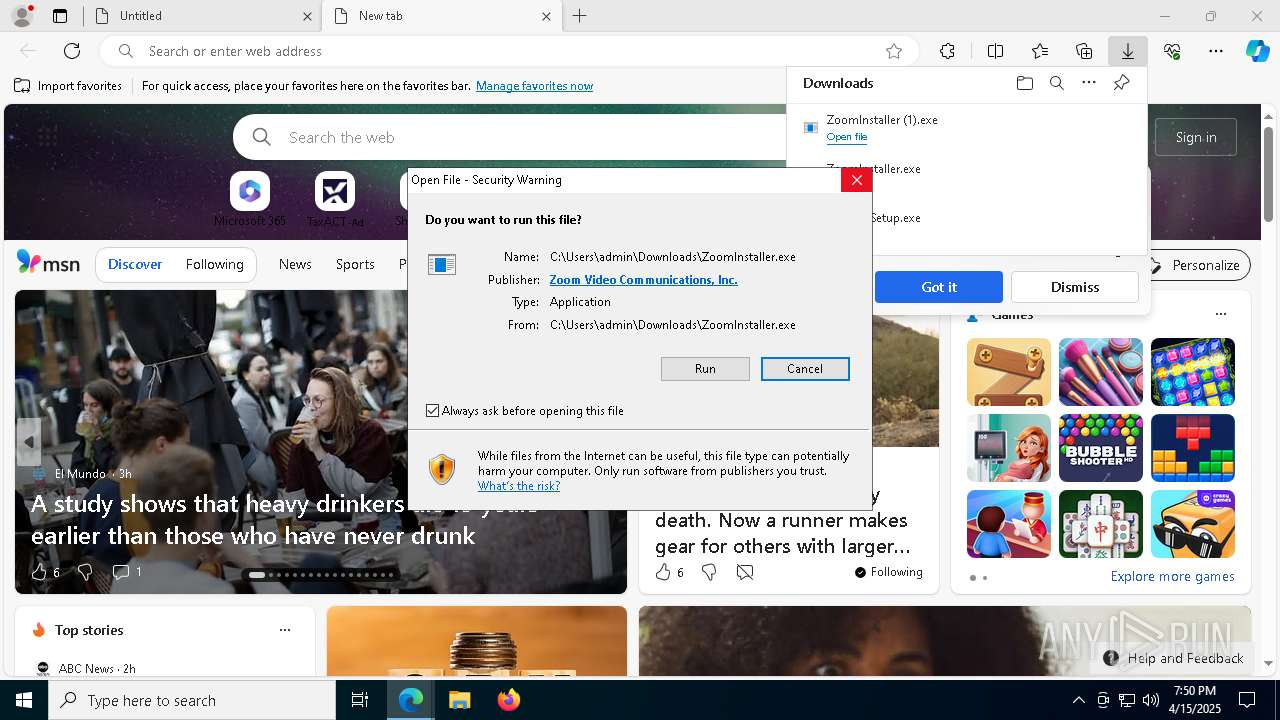Viewport: 1280px width, 720px height.
Task: Open 'What's the risk?' link
Action: [518, 486]
